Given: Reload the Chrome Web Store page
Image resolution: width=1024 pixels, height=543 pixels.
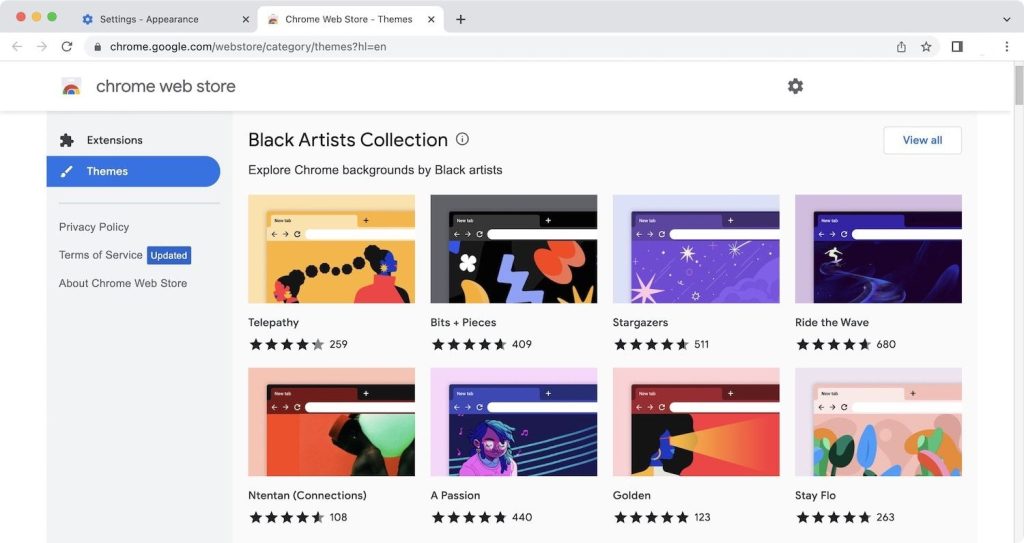Looking at the screenshot, I should (x=67, y=46).
